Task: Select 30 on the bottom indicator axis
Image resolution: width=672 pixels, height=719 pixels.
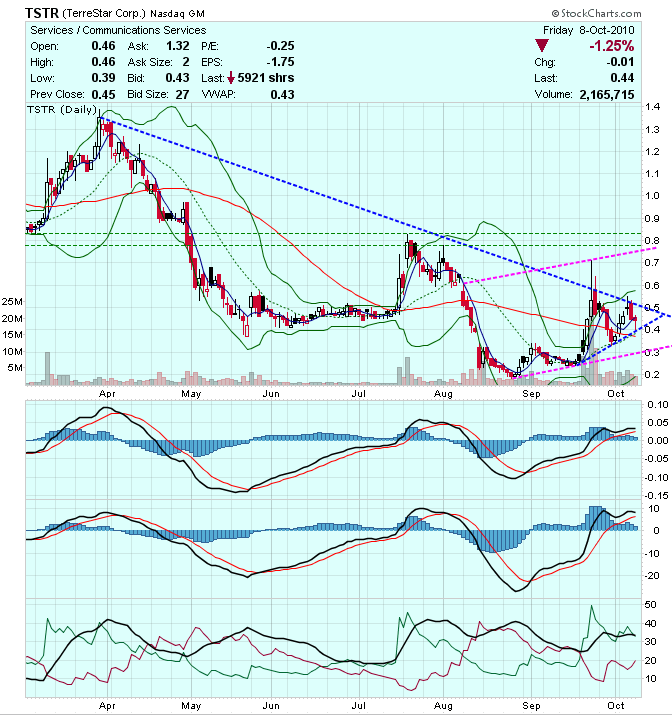Action: [650, 642]
